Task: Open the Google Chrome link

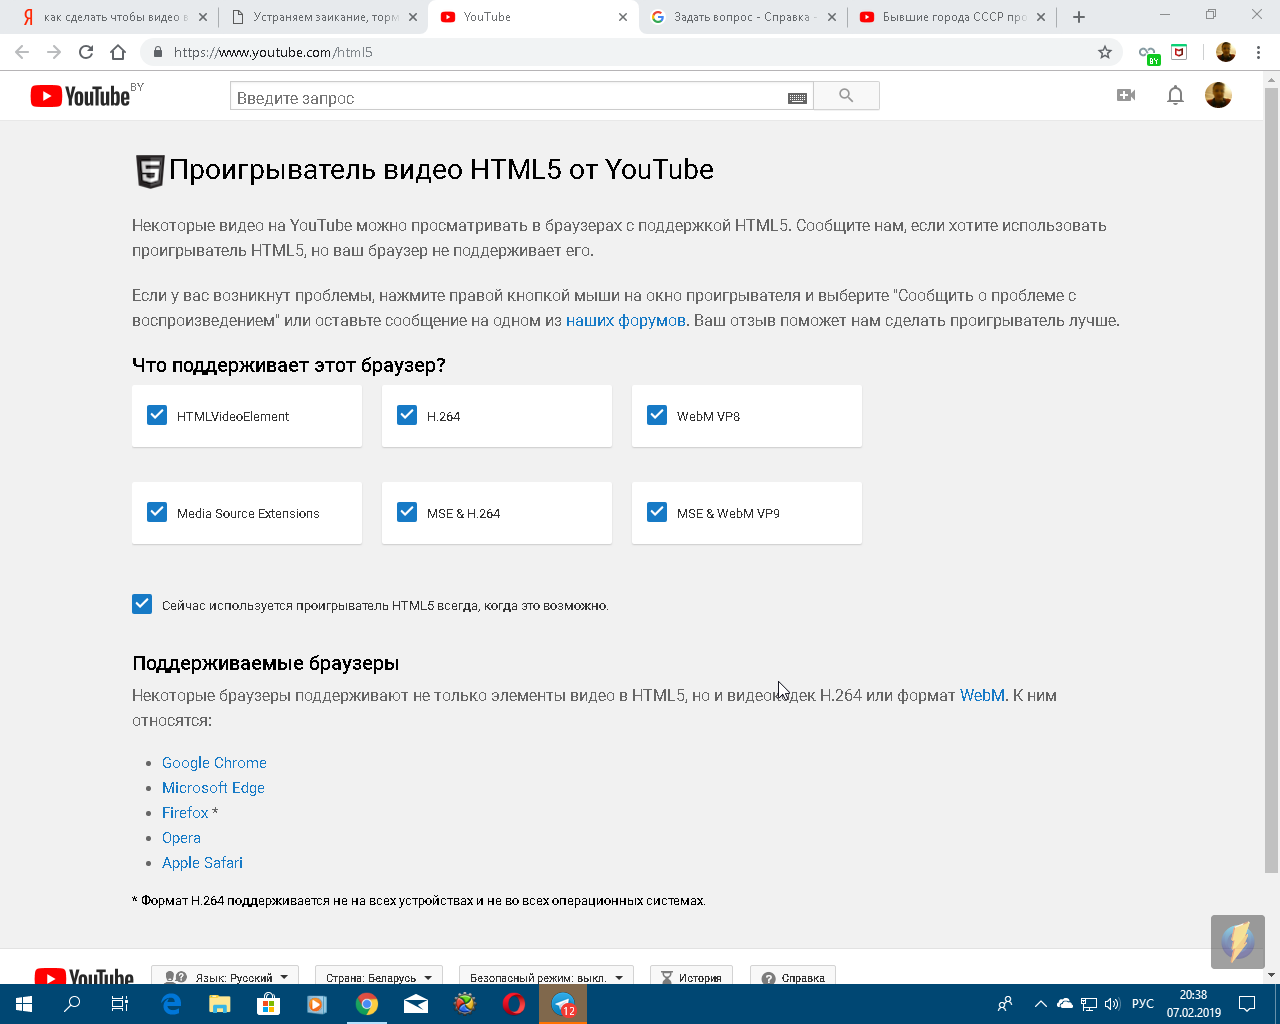Action: 214,763
